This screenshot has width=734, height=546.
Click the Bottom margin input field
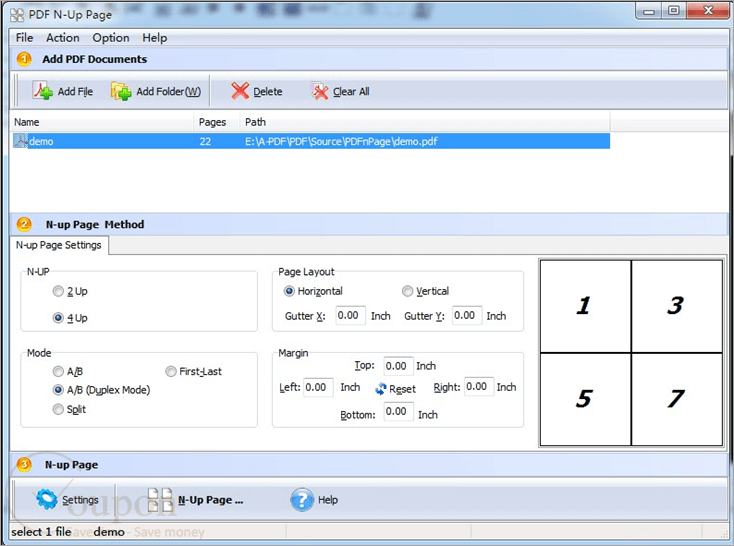(x=398, y=412)
